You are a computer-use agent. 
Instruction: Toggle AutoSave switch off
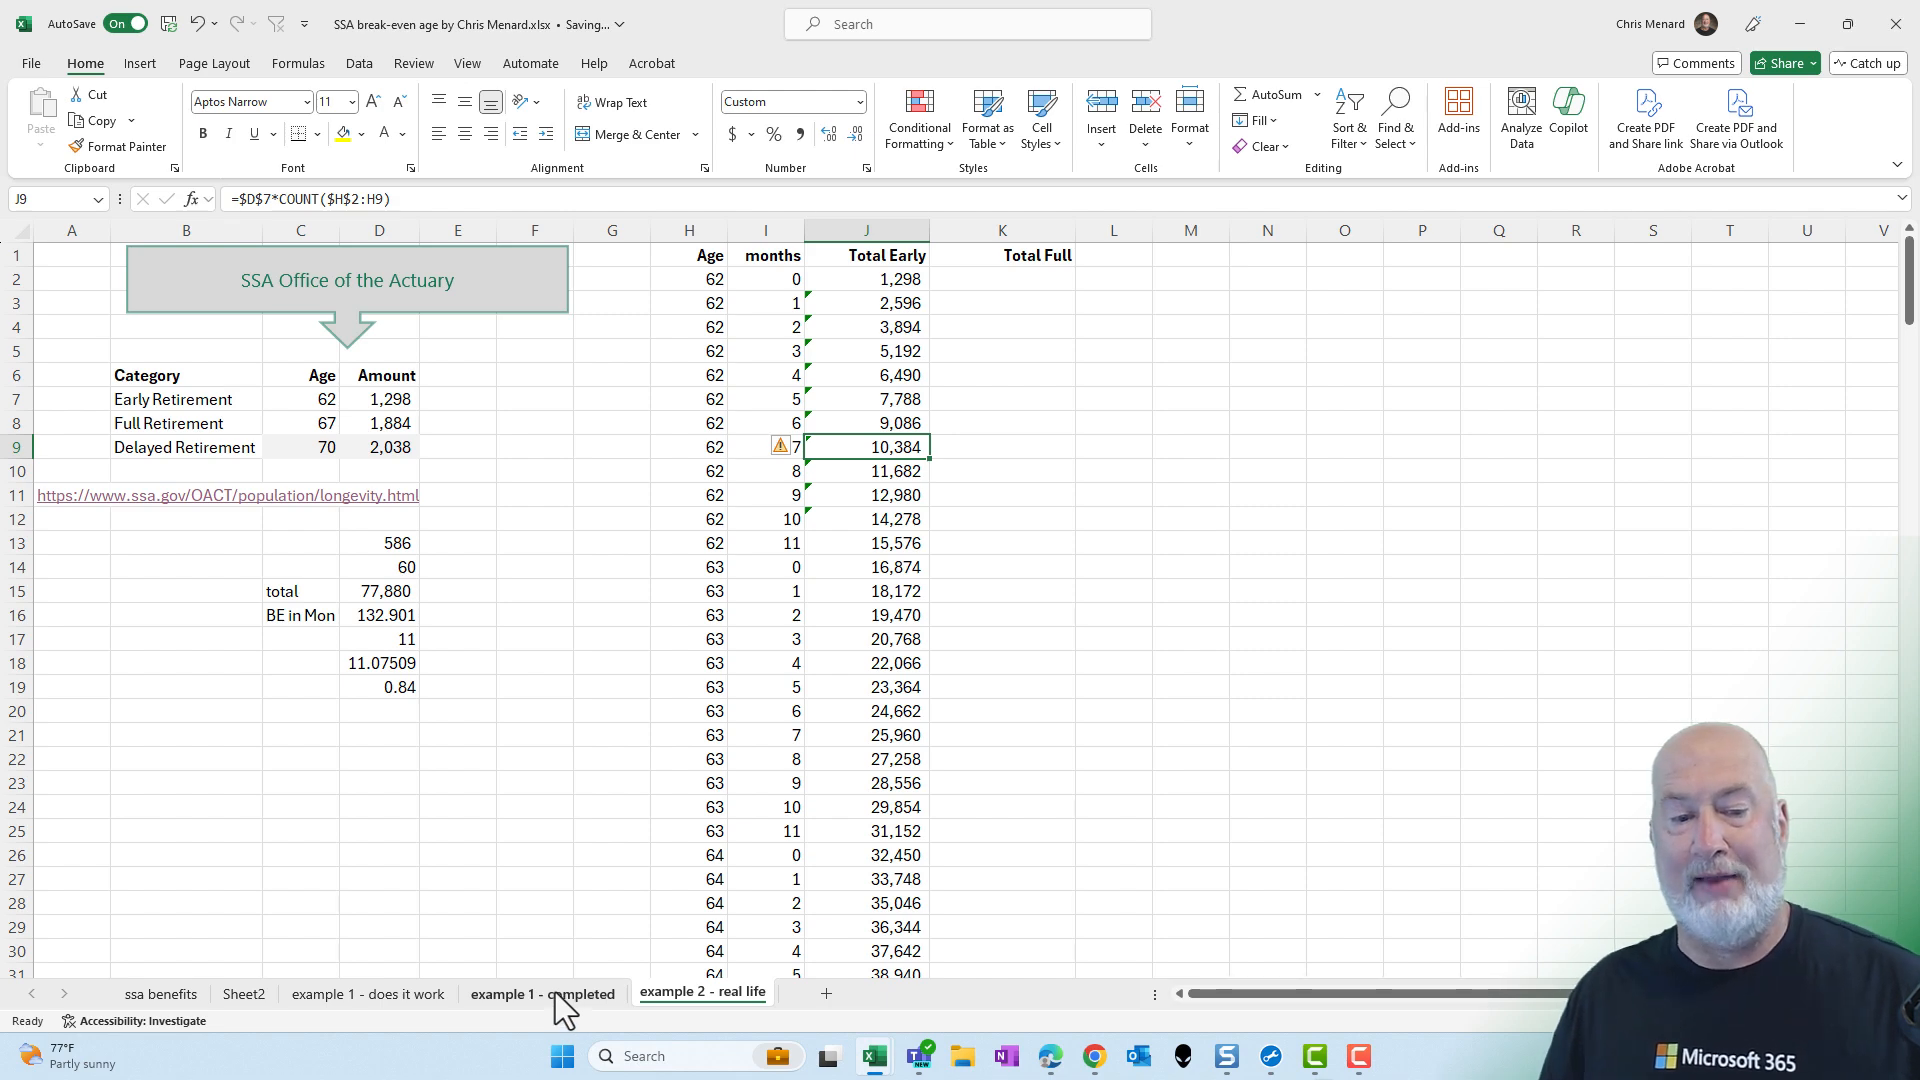coord(125,24)
